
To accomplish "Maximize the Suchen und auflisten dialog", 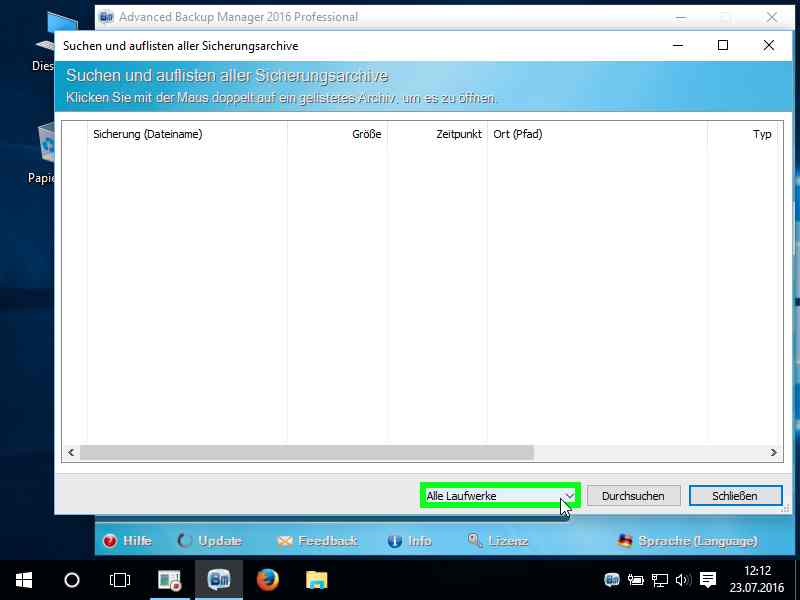I will [723, 45].
